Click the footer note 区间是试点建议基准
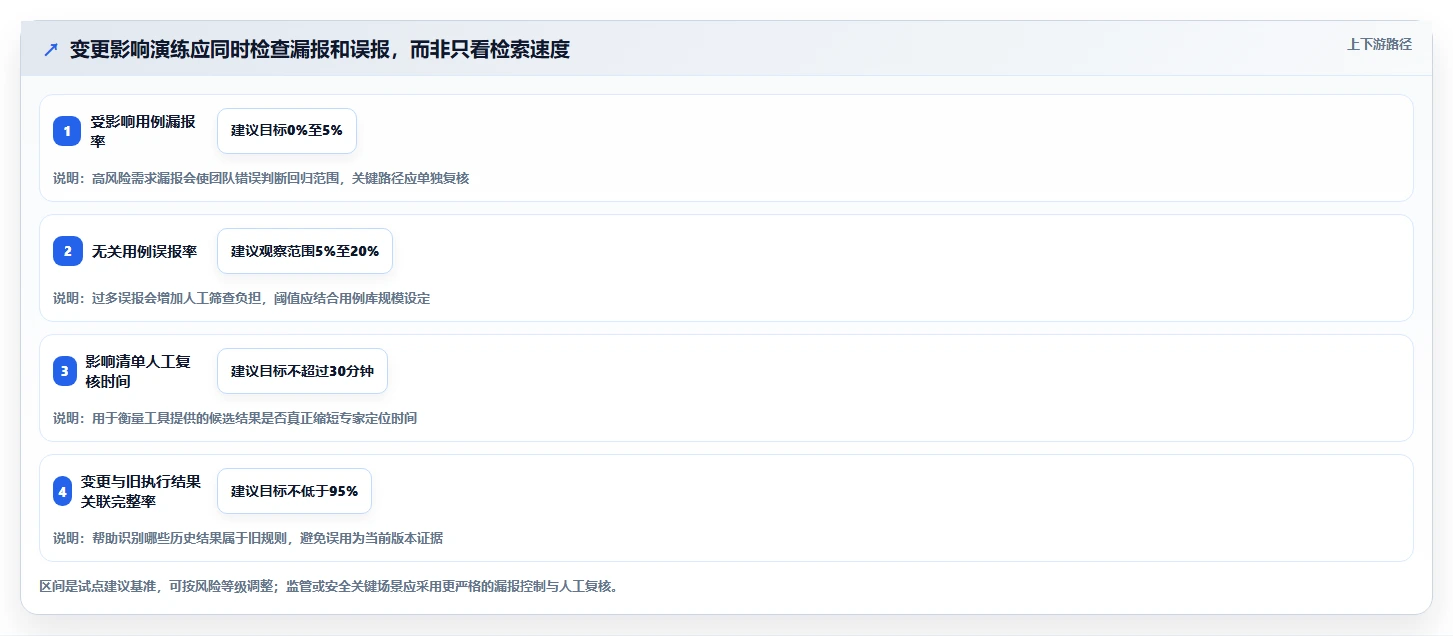The image size is (1453, 636). click(x=329, y=586)
